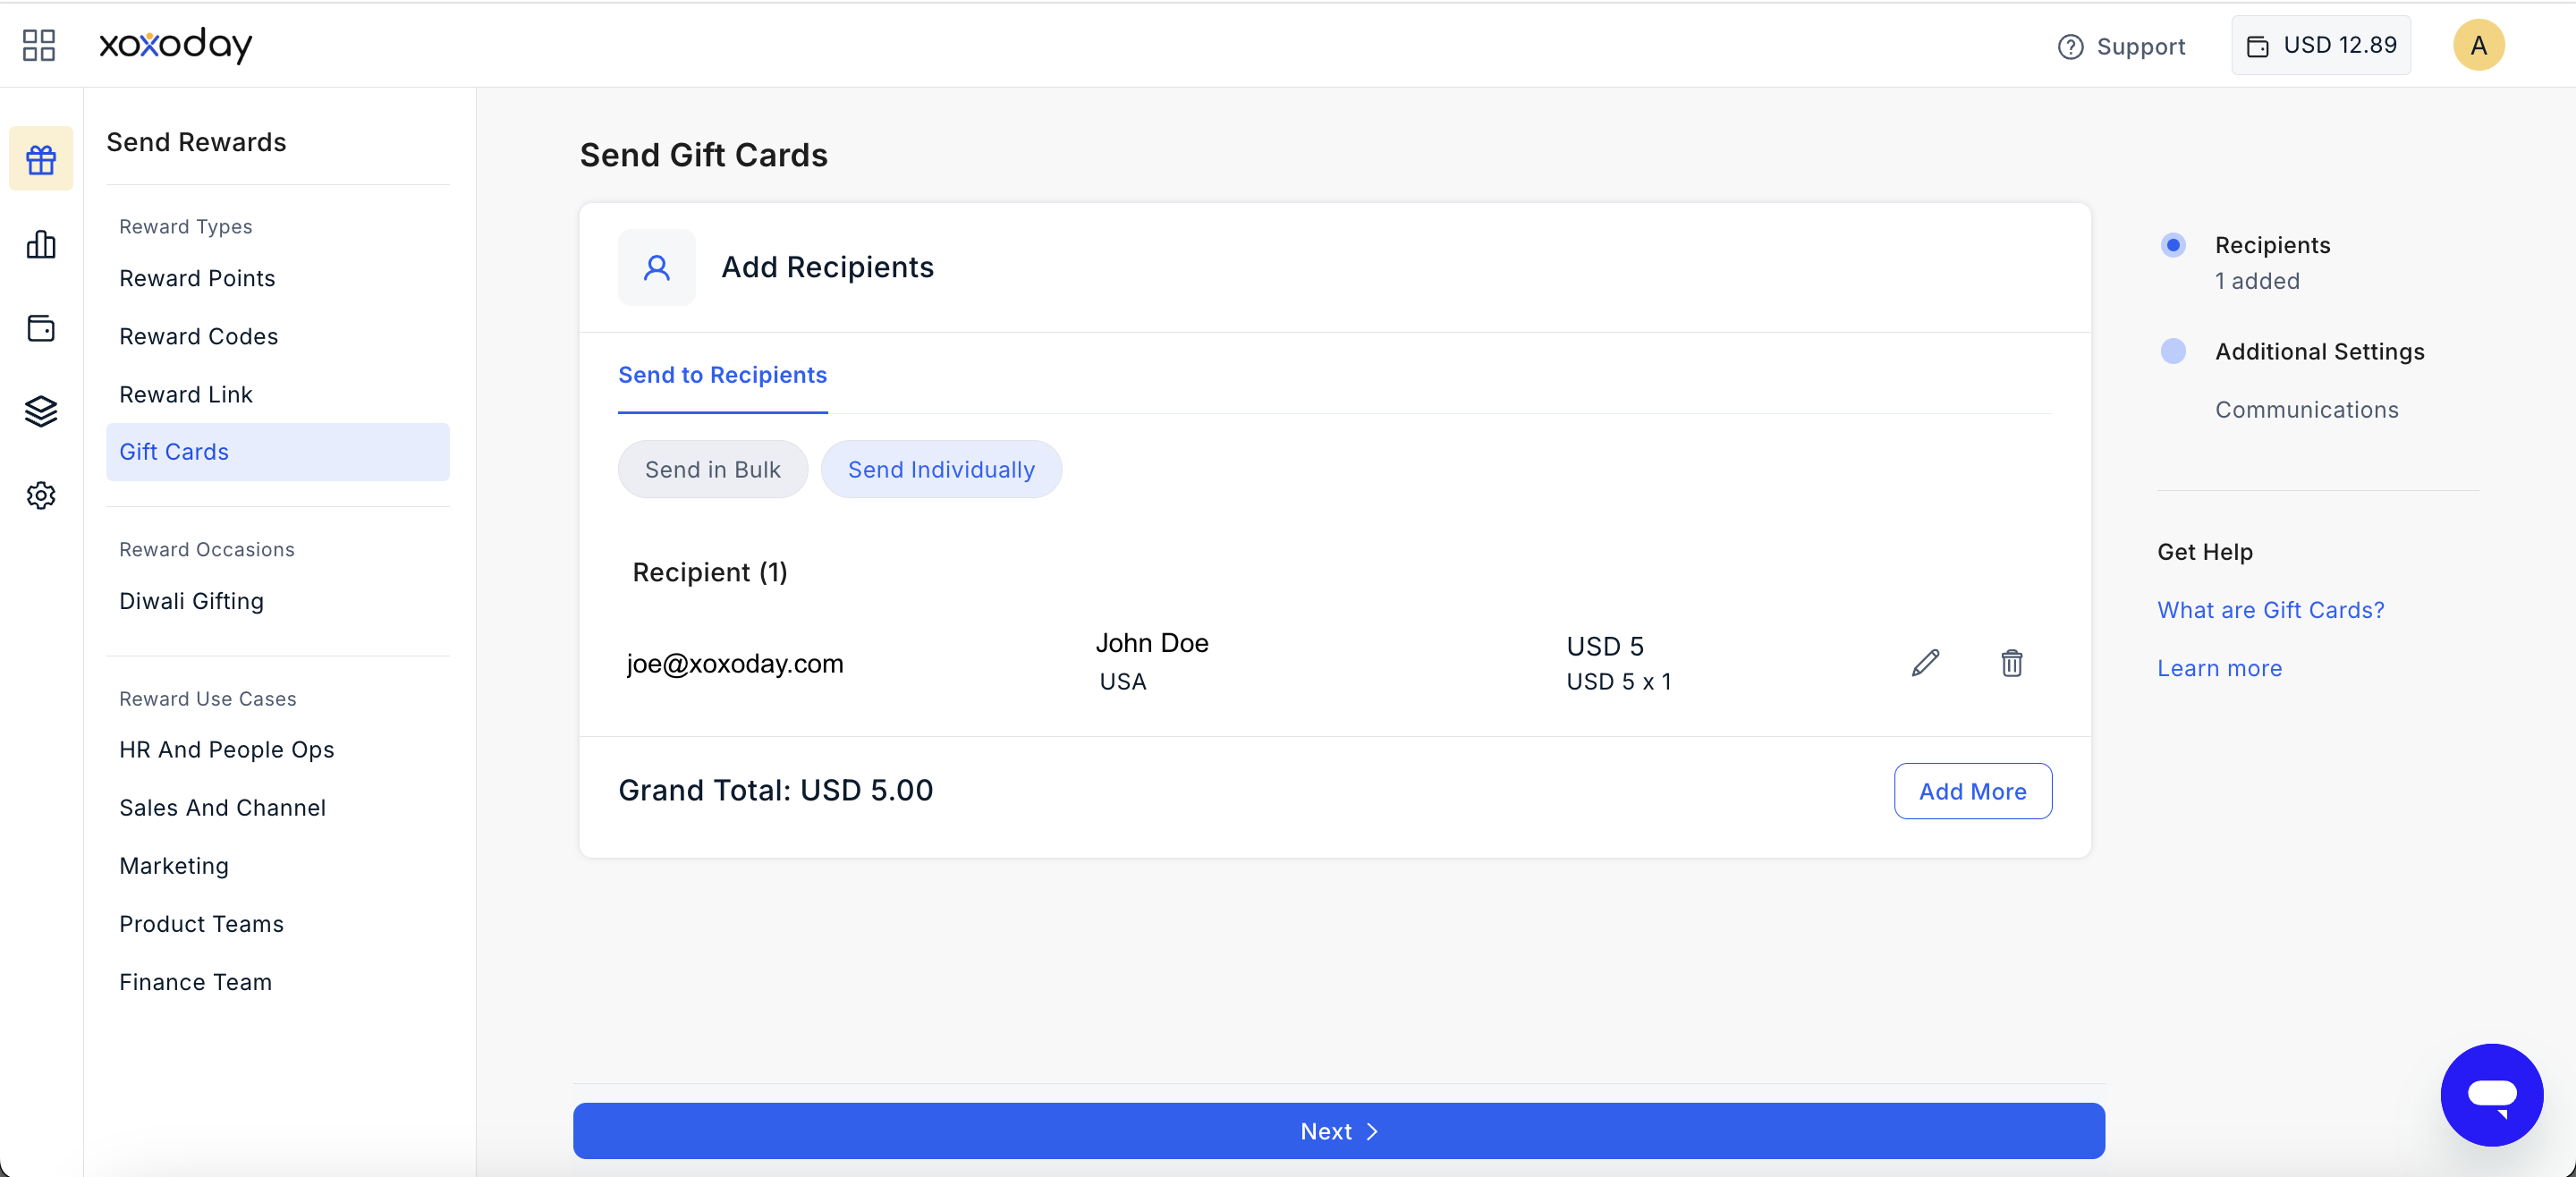Delete John Doe recipient with trash icon
2576x1177 pixels.
click(x=2012, y=663)
